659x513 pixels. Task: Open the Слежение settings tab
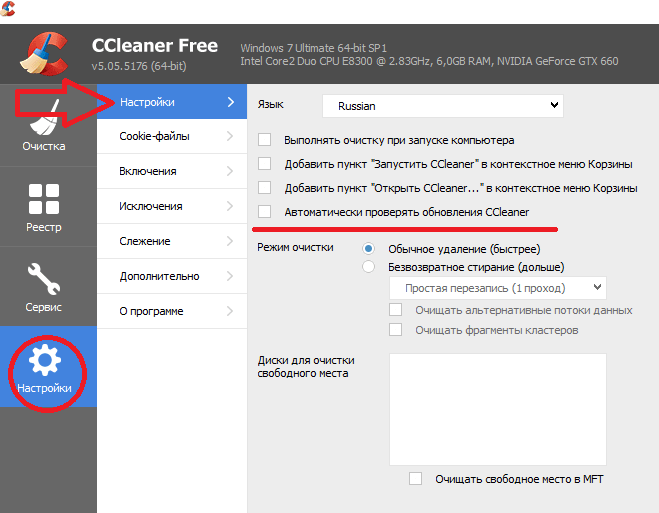172,241
